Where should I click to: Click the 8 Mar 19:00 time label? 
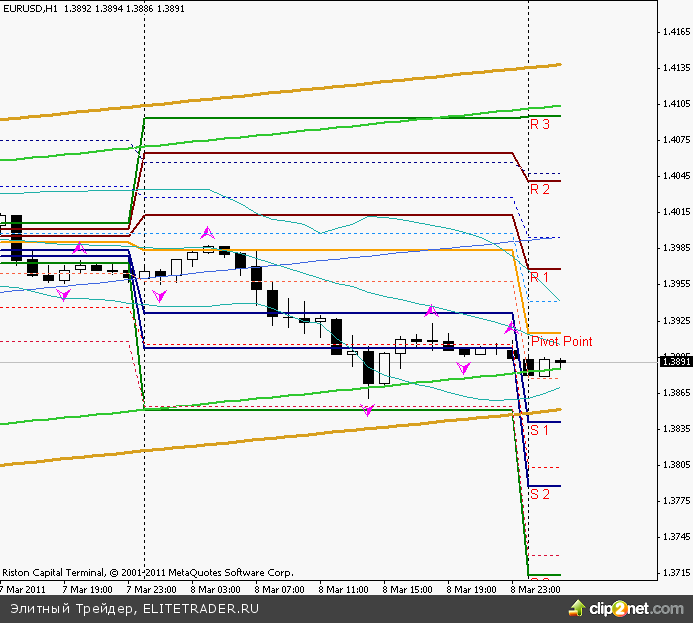(469, 589)
